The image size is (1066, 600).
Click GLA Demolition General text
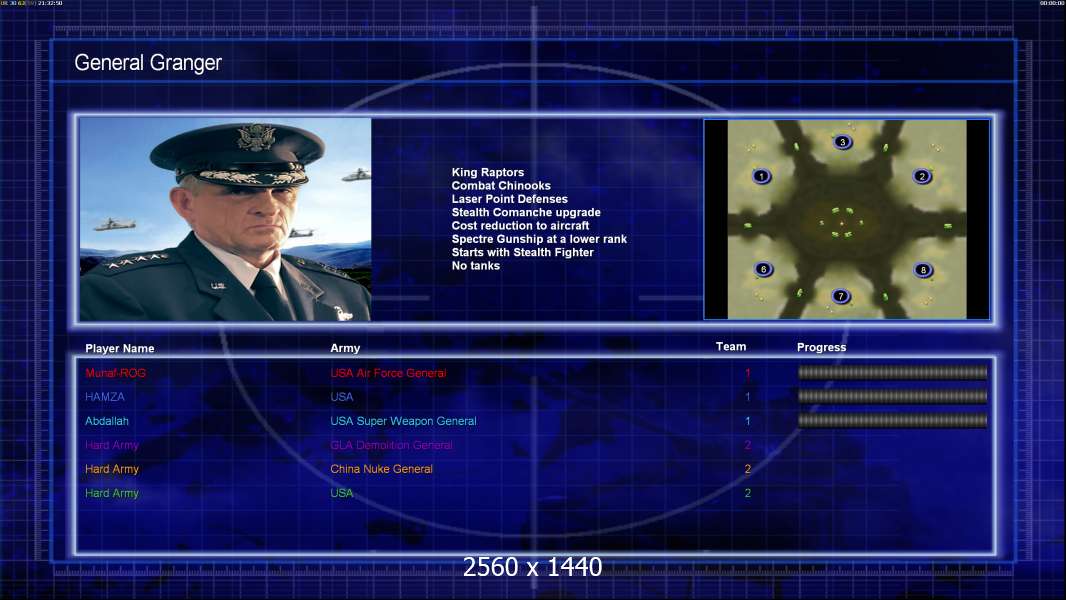[392, 445]
